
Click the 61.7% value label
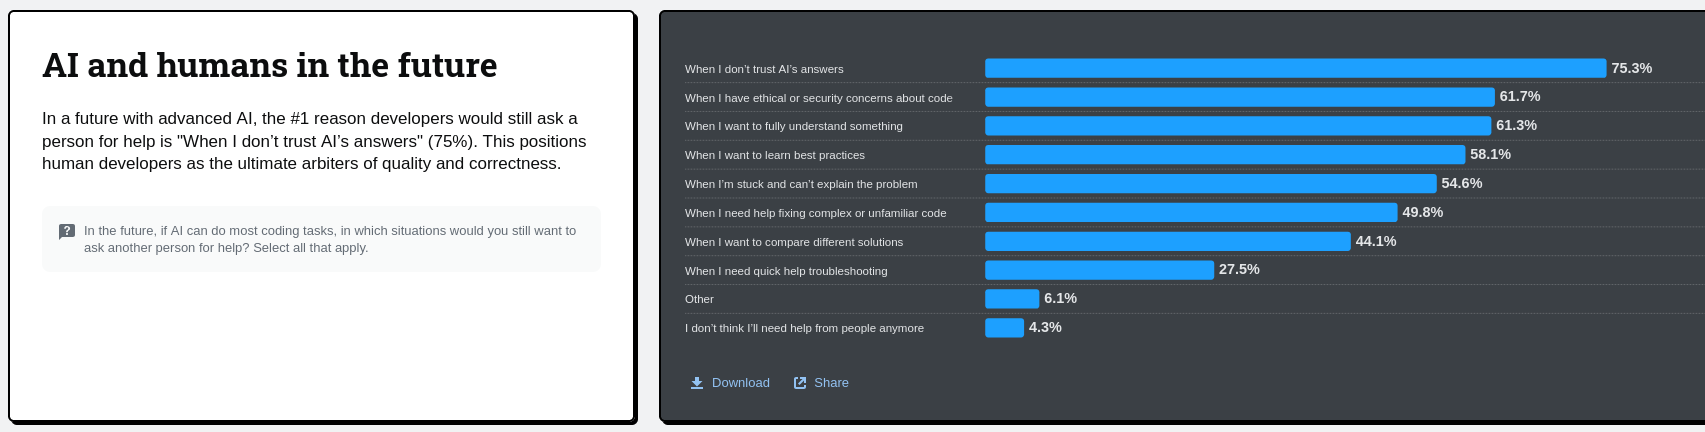[1519, 97]
